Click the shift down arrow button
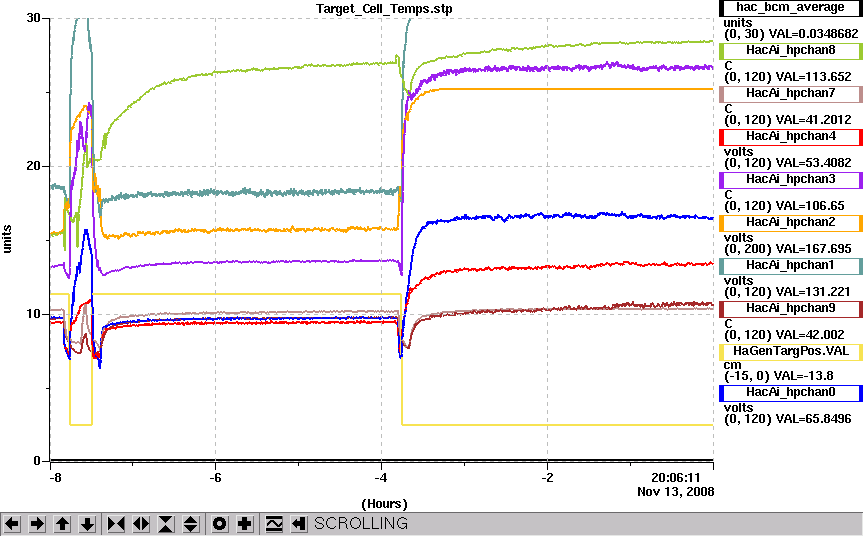This screenshot has height=536, width=863. [x=88, y=523]
